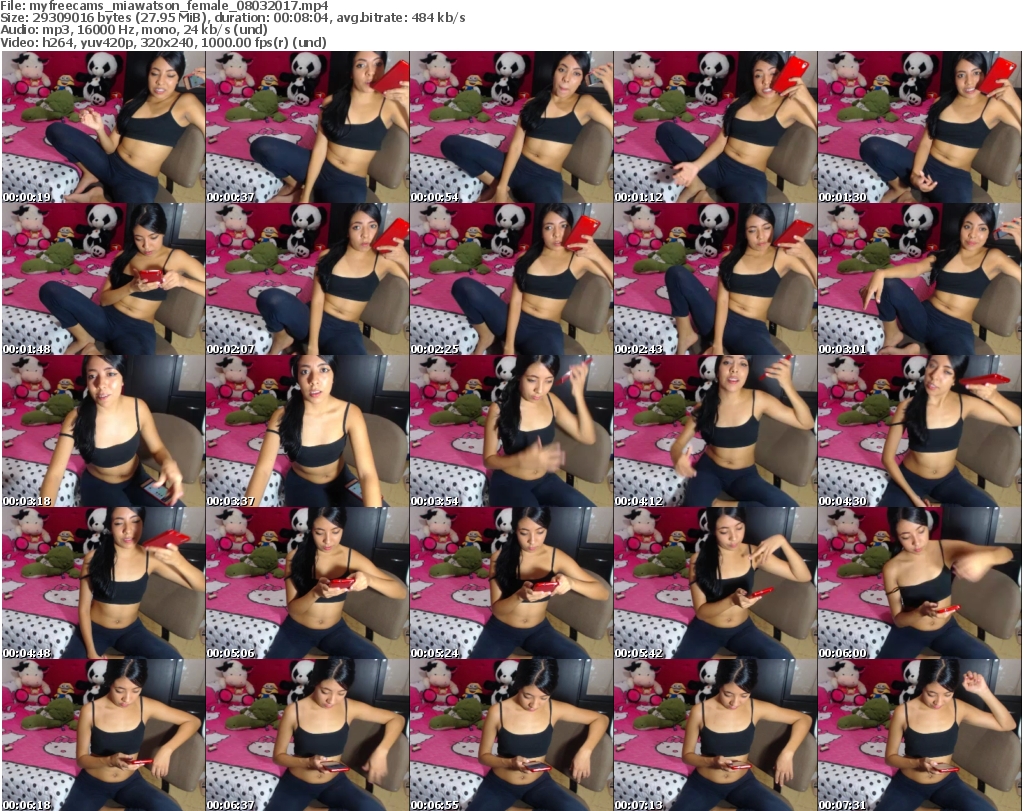This screenshot has width=1024, height=811.
Task: View the frame with timestamp 00:06:37
Action: pyautogui.click(x=308, y=736)
